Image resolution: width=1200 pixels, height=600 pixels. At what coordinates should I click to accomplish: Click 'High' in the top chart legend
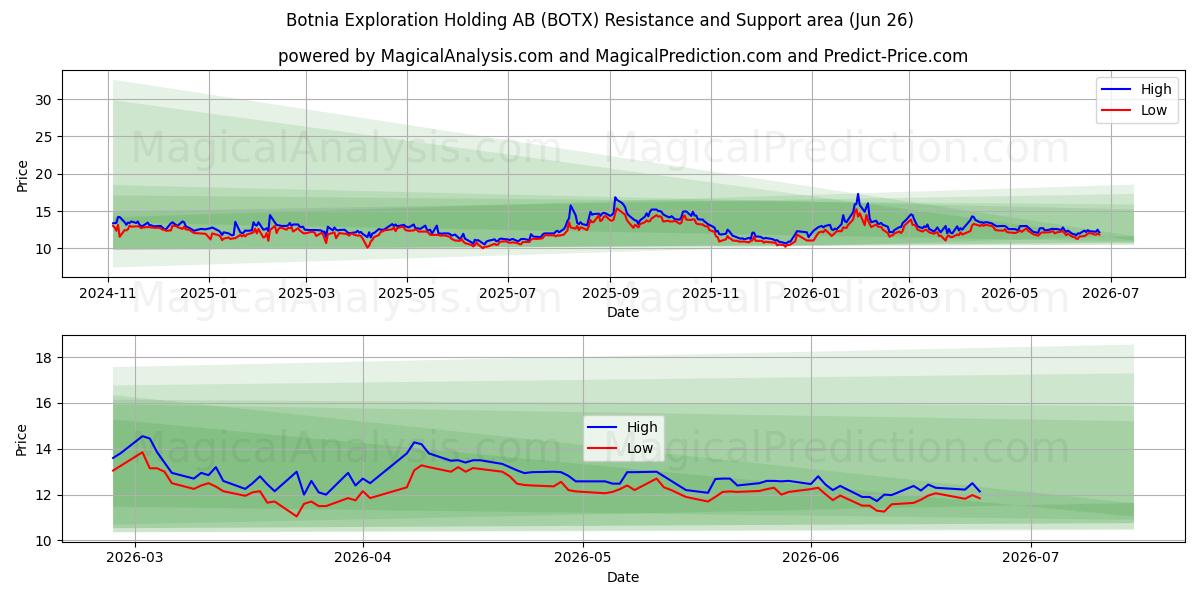1156,89
